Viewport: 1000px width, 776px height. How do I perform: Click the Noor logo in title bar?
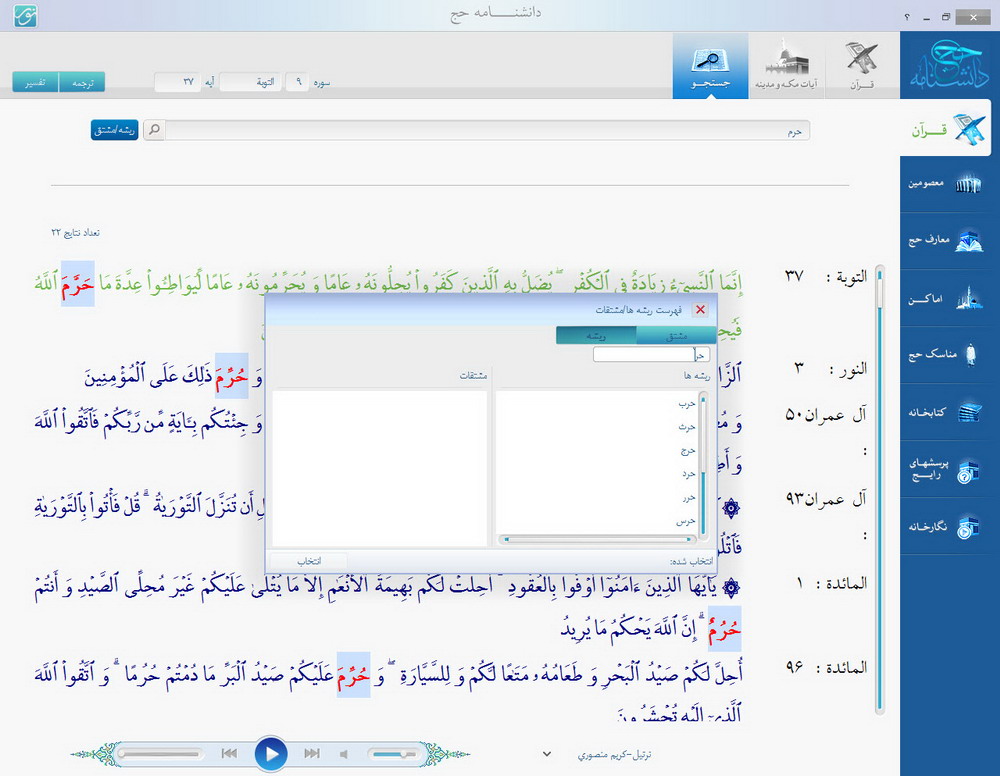tap(26, 15)
